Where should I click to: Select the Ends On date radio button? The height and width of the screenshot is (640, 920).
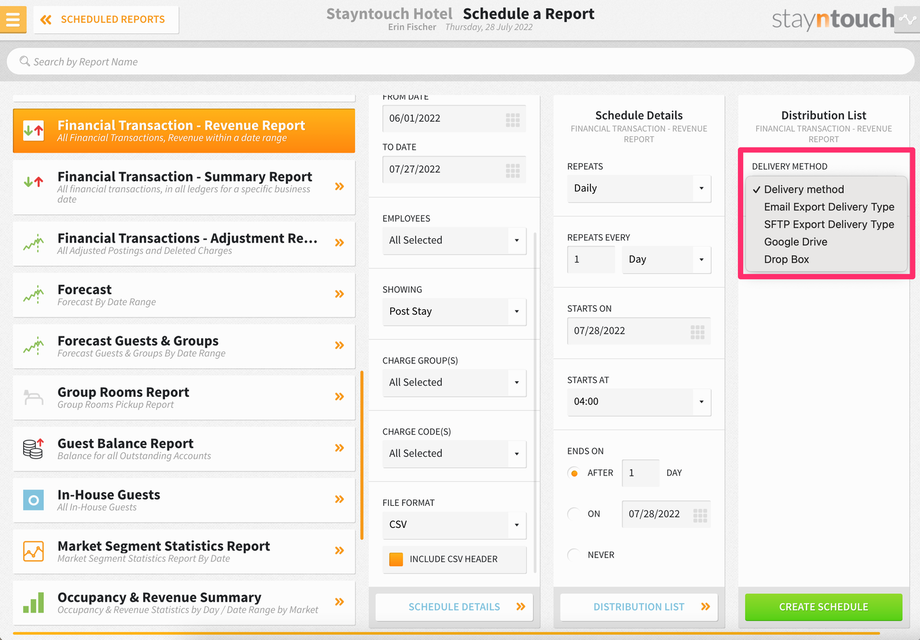point(574,514)
